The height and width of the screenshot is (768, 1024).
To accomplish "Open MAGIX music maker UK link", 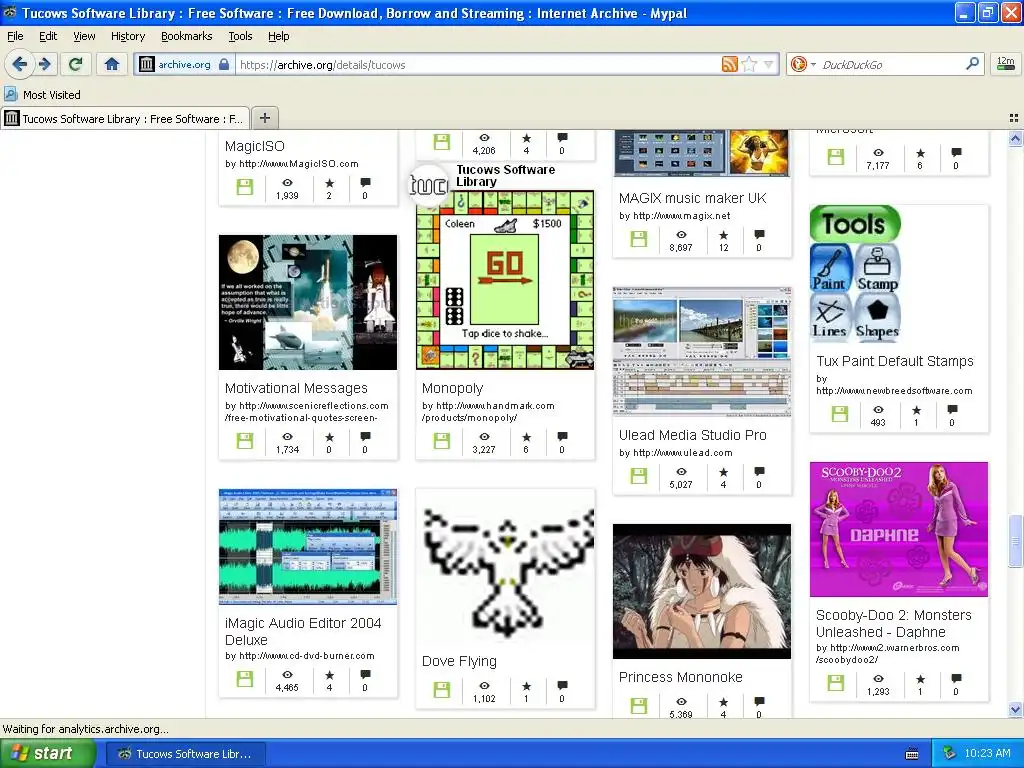I will pos(692,198).
